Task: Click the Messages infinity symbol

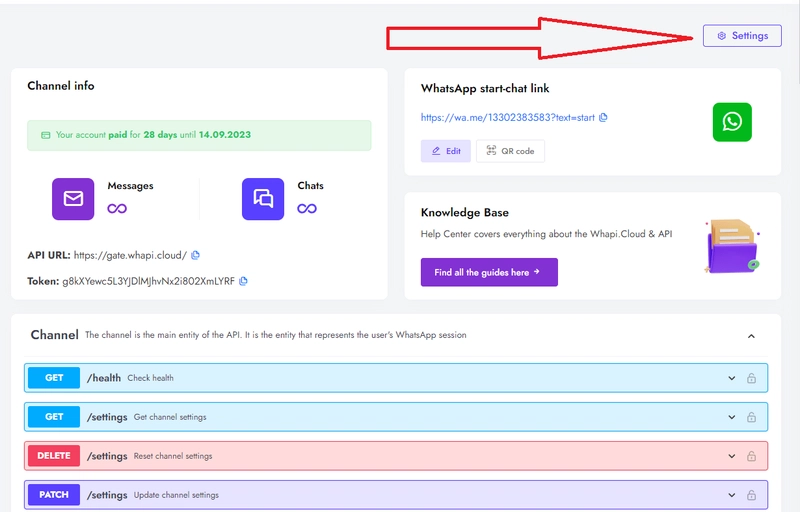Action: (117, 209)
